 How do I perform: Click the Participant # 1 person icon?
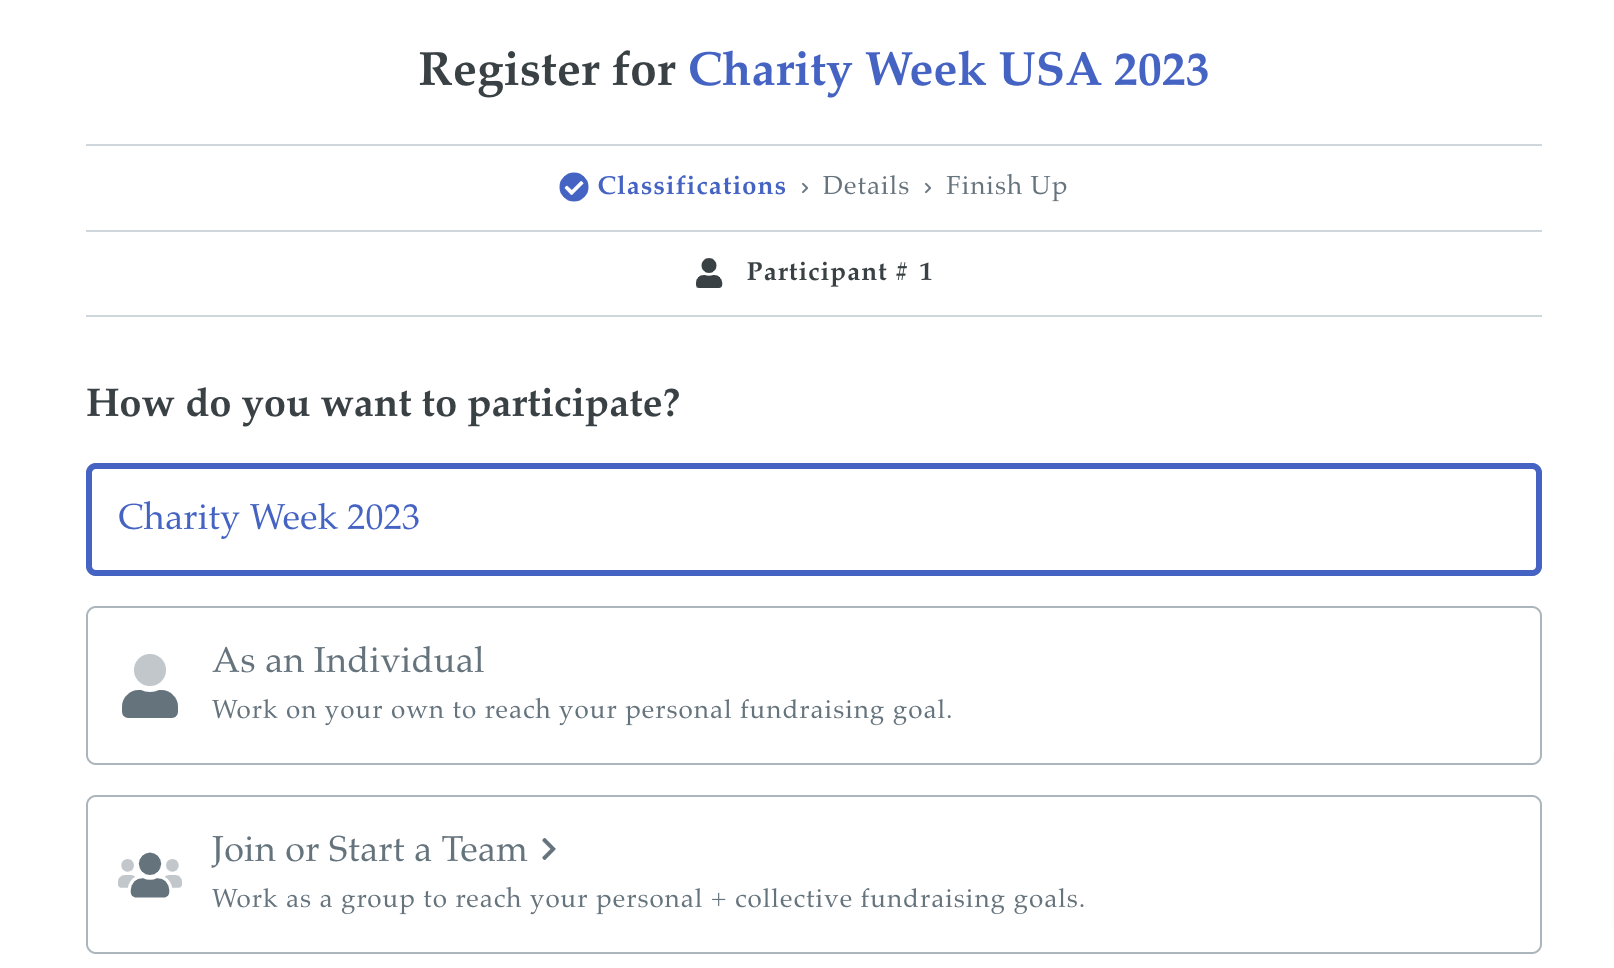pyautogui.click(x=709, y=271)
